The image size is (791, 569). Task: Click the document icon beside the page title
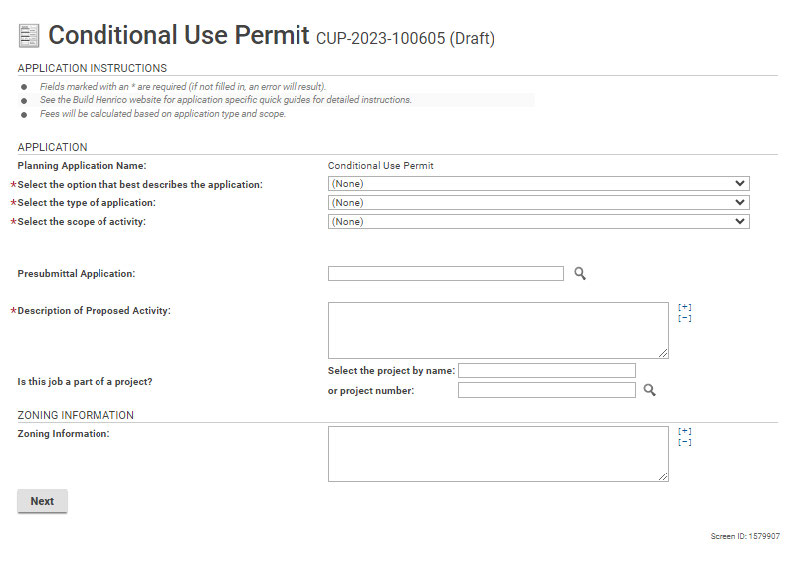29,36
